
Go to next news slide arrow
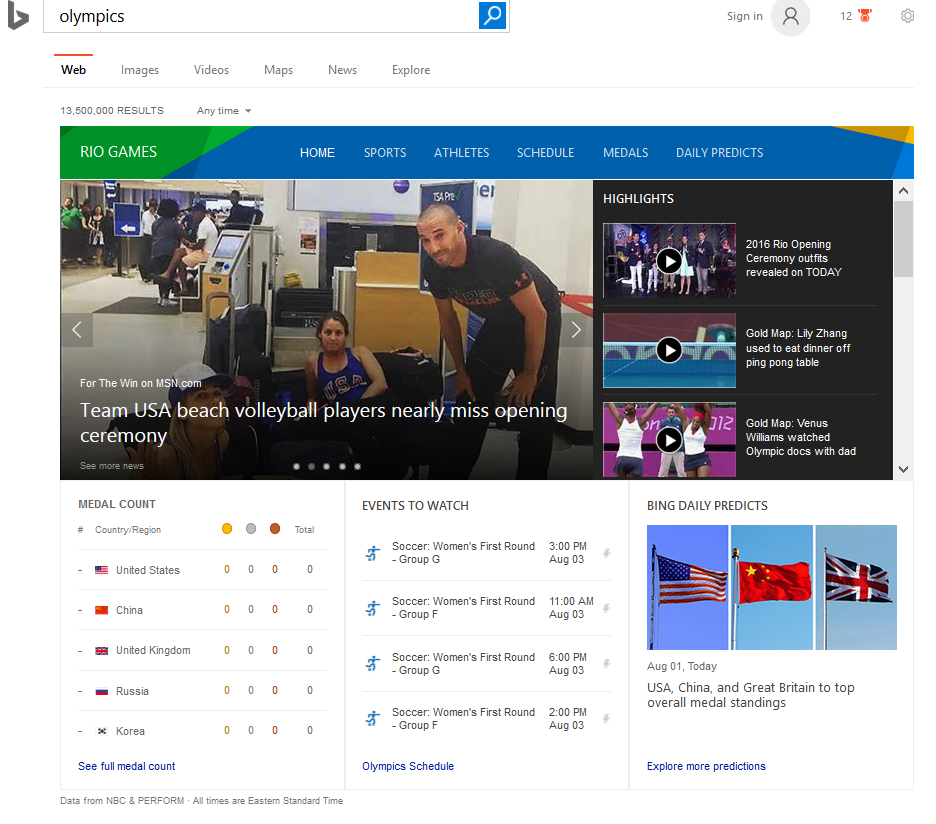[x=575, y=330]
